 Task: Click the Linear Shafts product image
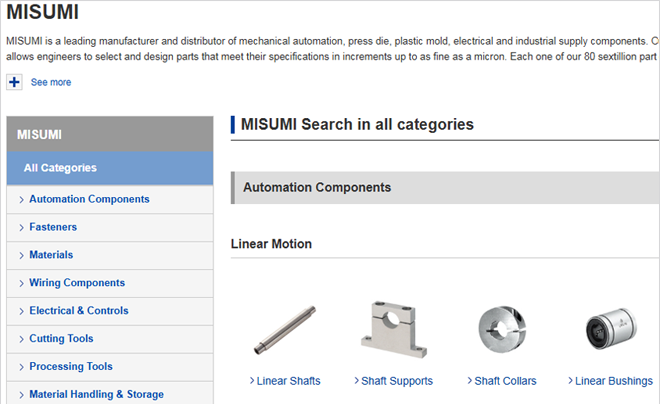point(284,330)
